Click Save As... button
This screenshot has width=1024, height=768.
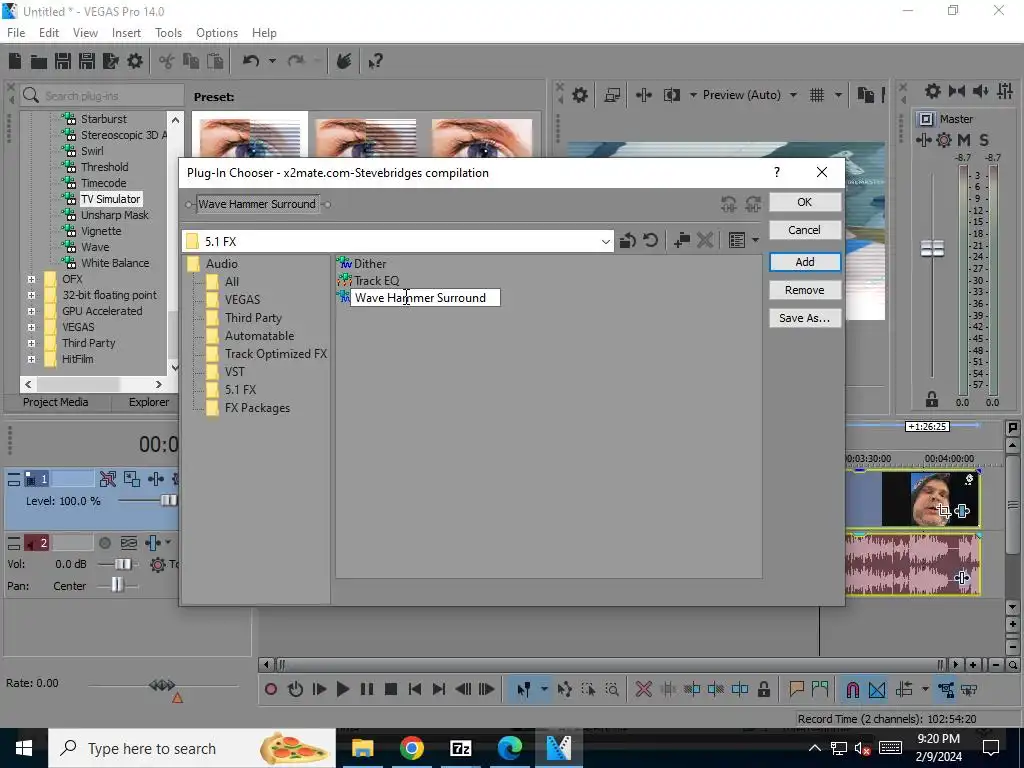point(805,318)
